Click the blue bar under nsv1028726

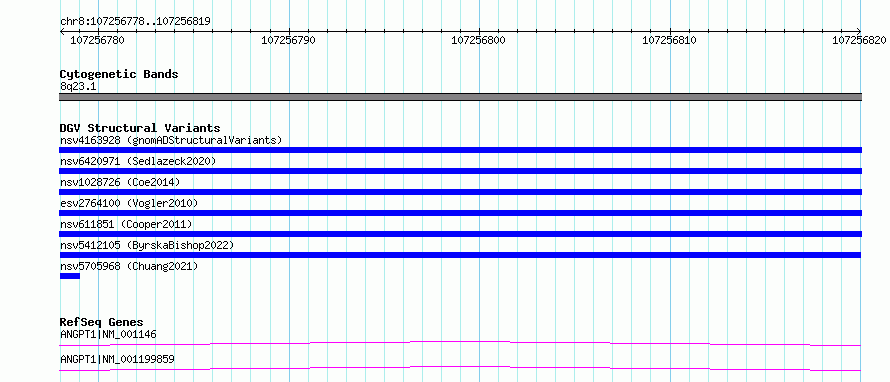460,192
